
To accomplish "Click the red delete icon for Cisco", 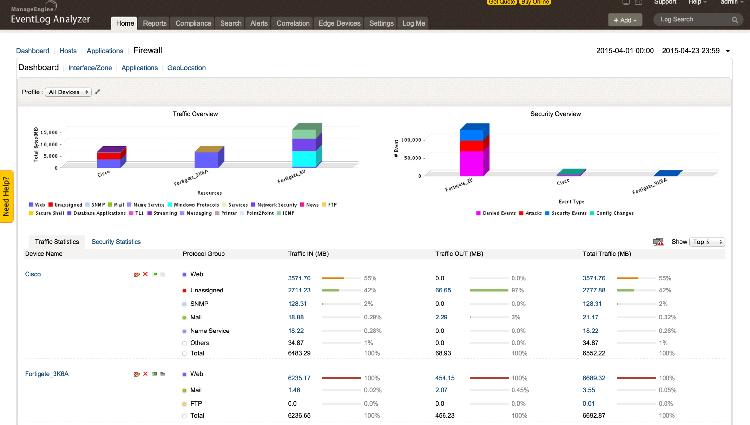I will point(145,273).
